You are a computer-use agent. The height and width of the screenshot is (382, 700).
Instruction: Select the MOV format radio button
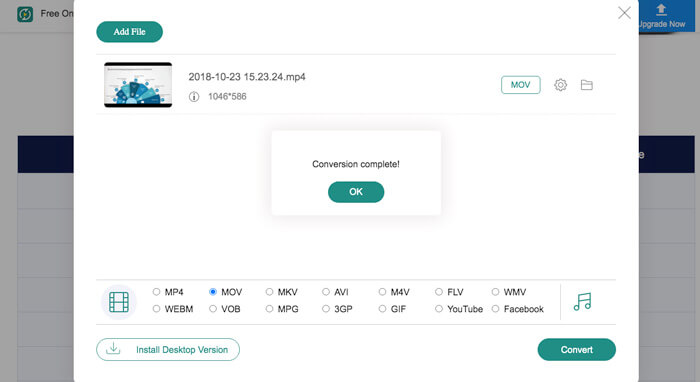[213, 292]
